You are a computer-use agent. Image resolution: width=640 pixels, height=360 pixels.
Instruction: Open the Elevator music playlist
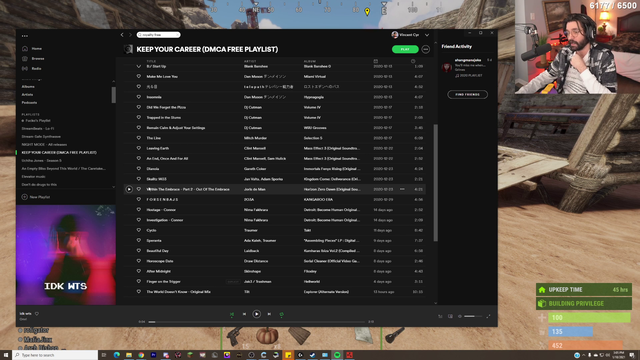(x=33, y=177)
